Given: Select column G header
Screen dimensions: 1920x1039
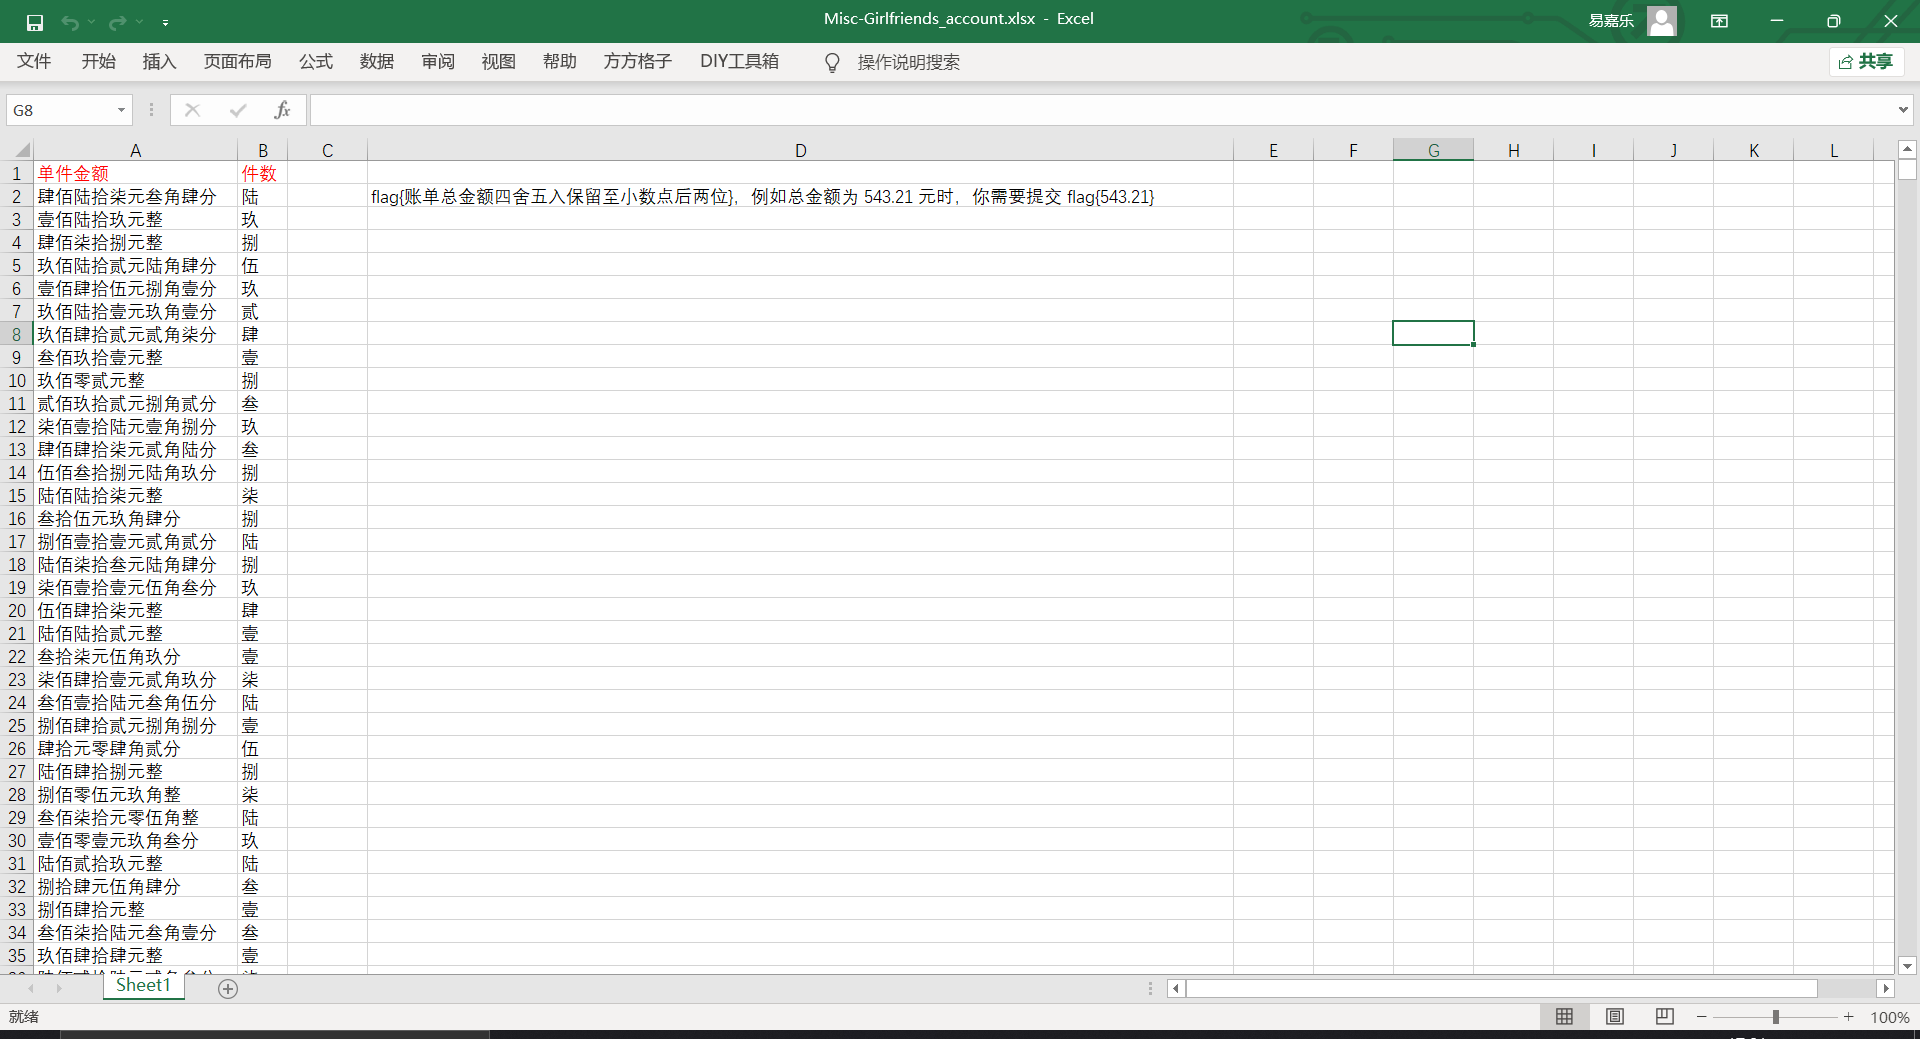Looking at the screenshot, I should tap(1433, 150).
